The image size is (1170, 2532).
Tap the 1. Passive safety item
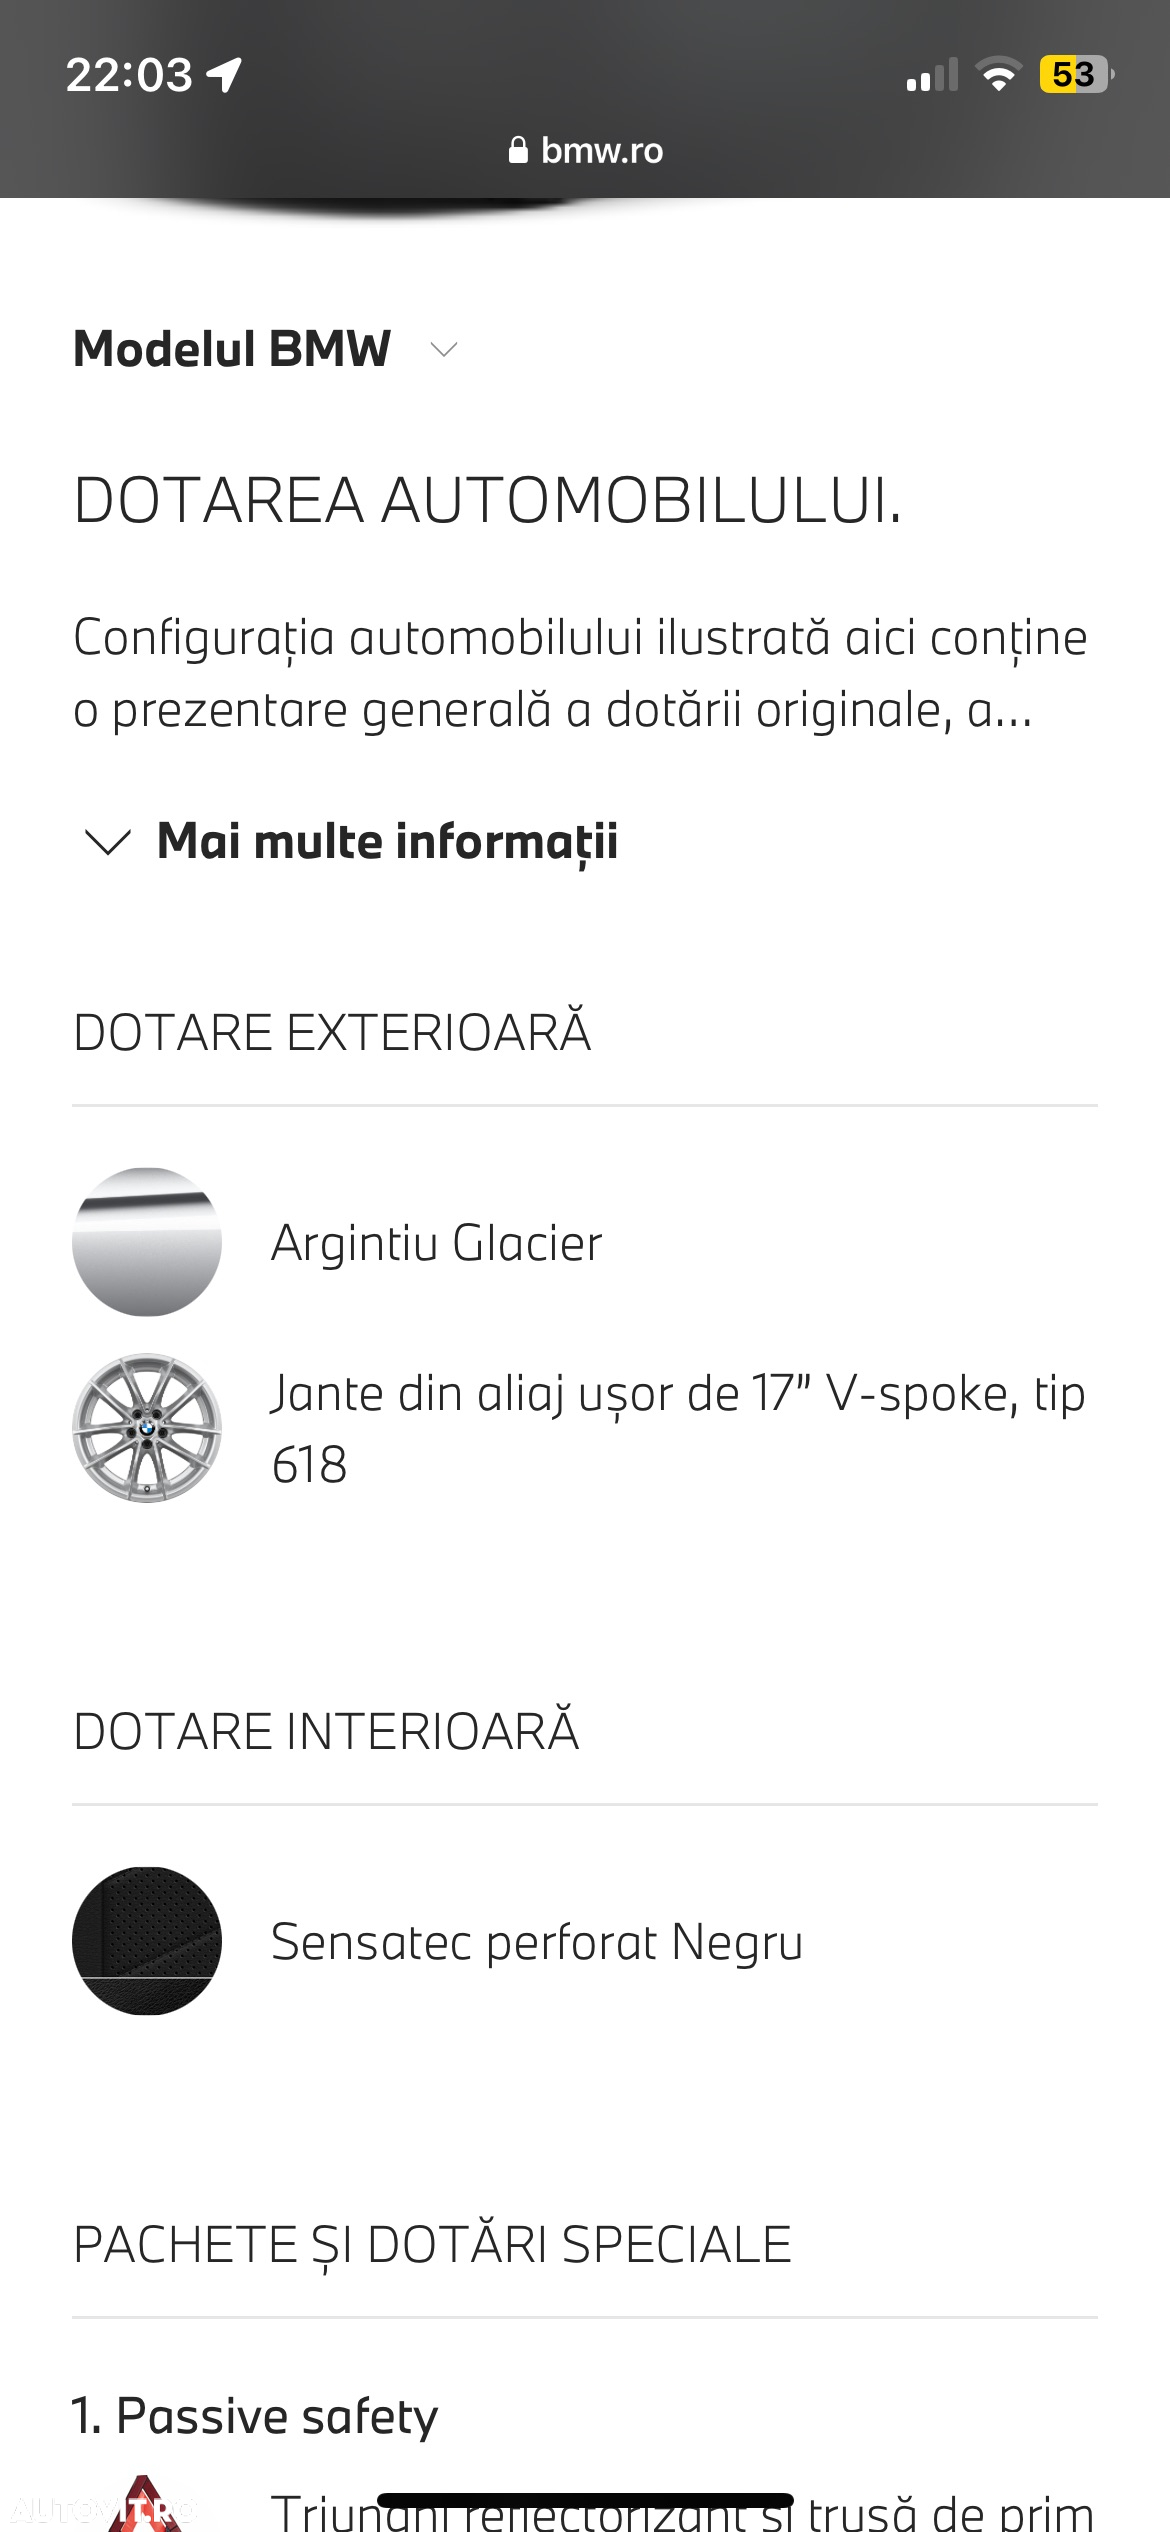pos(255,2415)
